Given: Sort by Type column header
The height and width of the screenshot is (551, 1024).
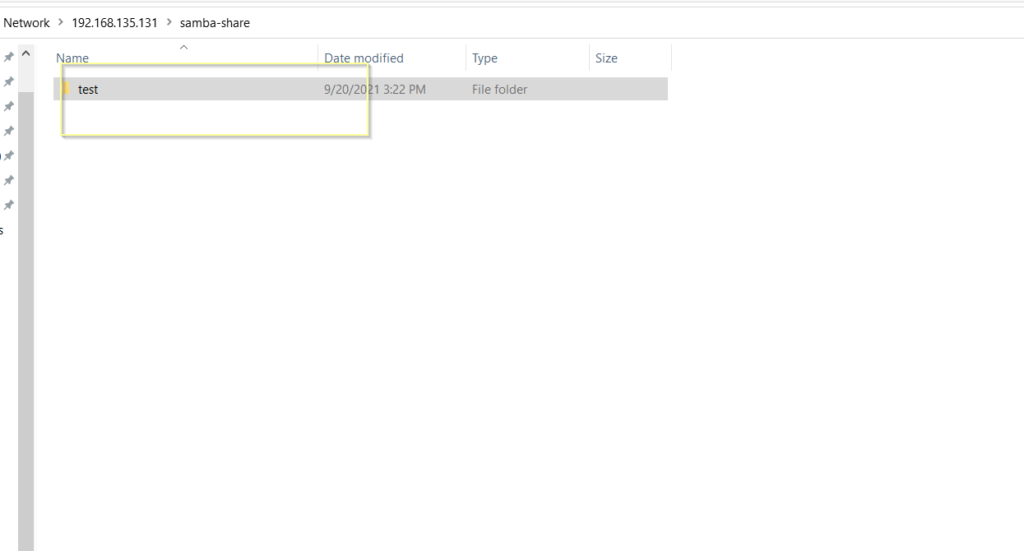Looking at the screenshot, I should click(485, 58).
